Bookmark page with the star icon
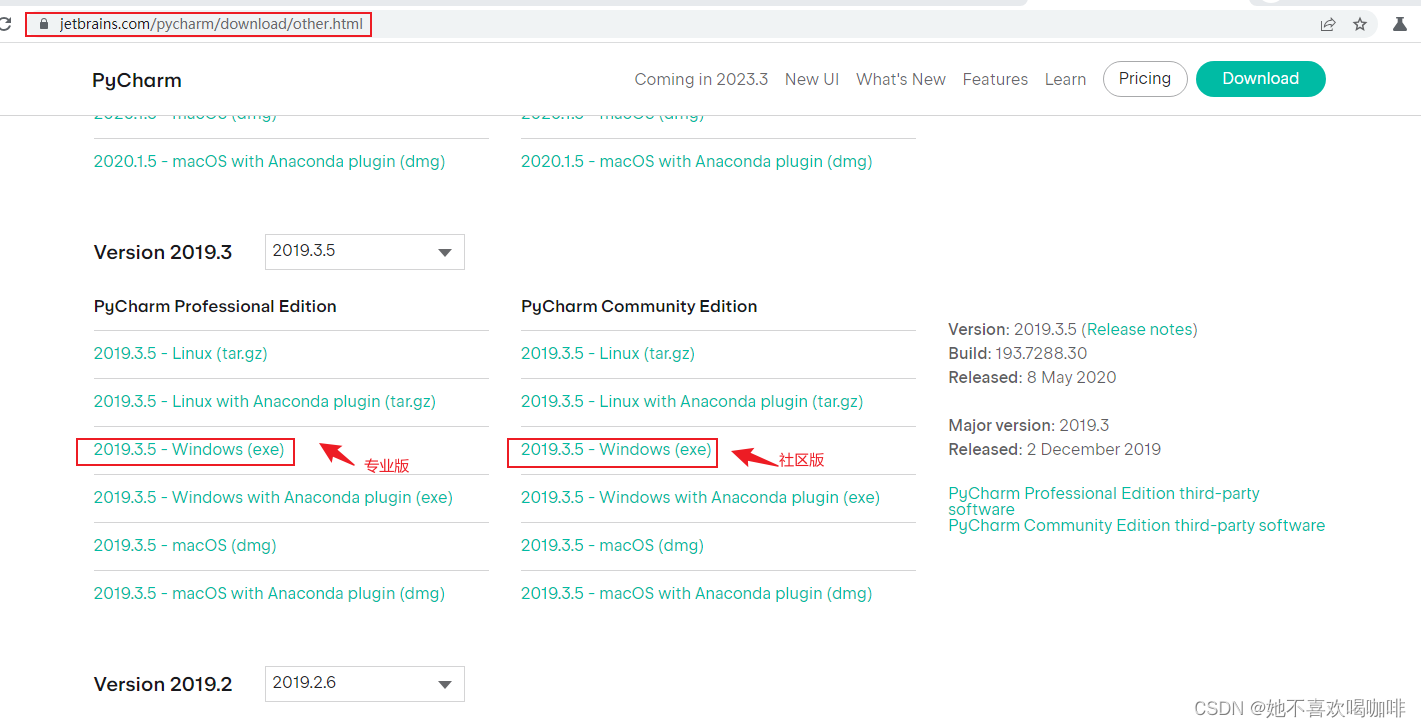The height and width of the screenshot is (728, 1421). click(x=1360, y=24)
